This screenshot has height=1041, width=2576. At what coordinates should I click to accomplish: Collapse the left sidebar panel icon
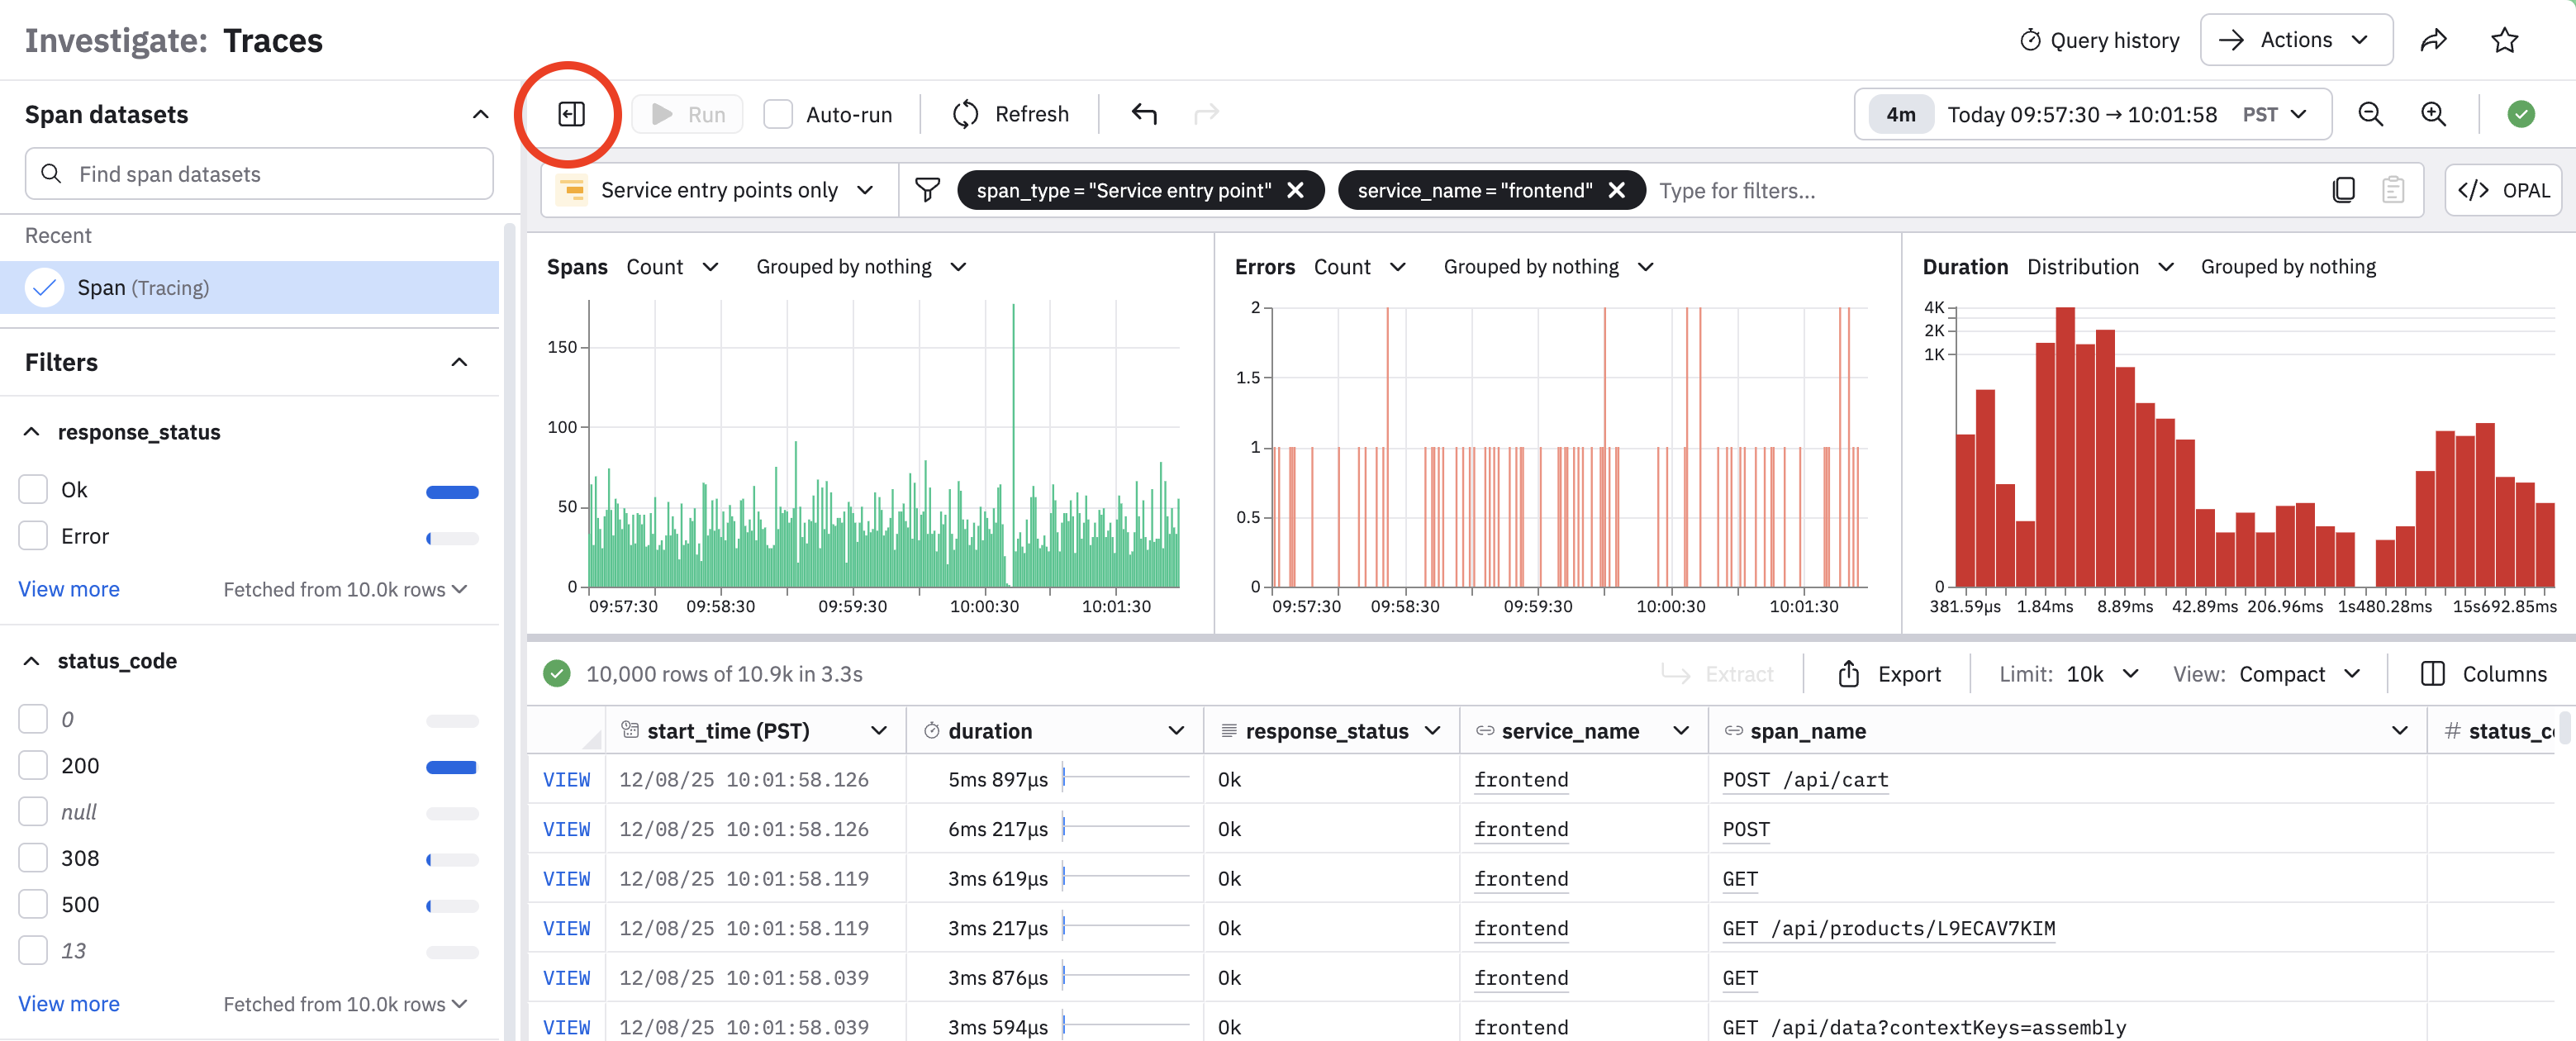point(571,114)
